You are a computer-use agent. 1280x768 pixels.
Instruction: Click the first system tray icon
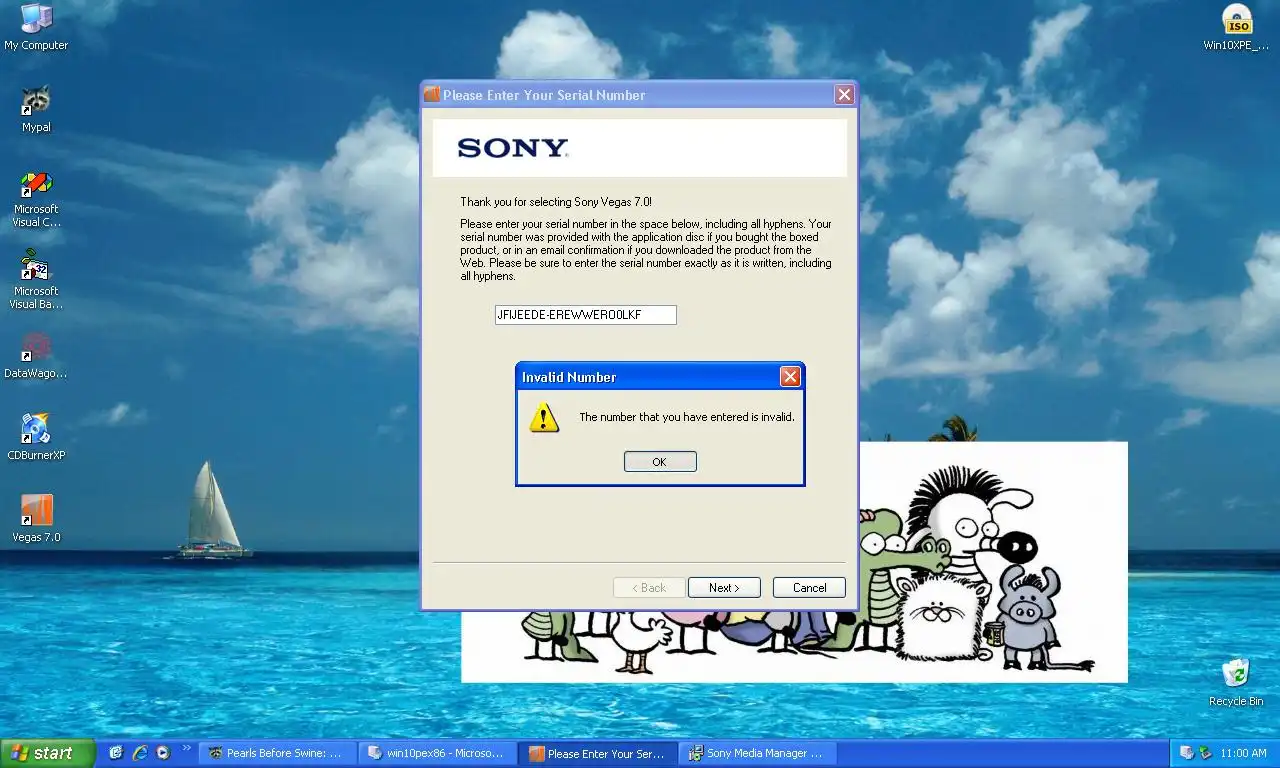pyautogui.click(x=1186, y=753)
